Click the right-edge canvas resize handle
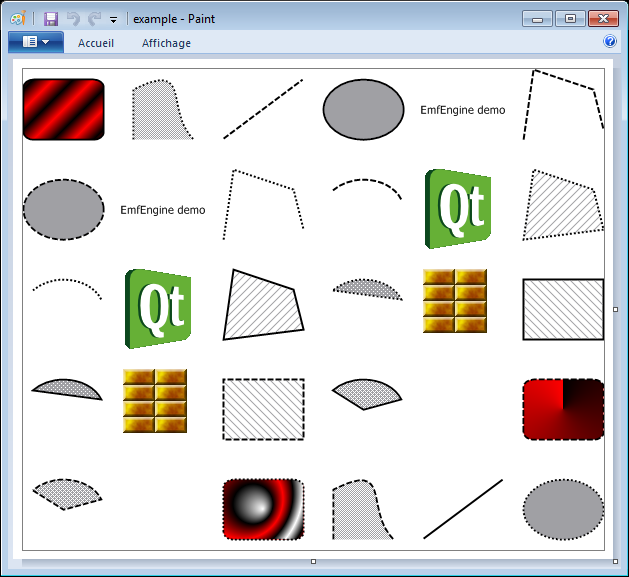Screen dimensions: 629x577 click(616, 309)
